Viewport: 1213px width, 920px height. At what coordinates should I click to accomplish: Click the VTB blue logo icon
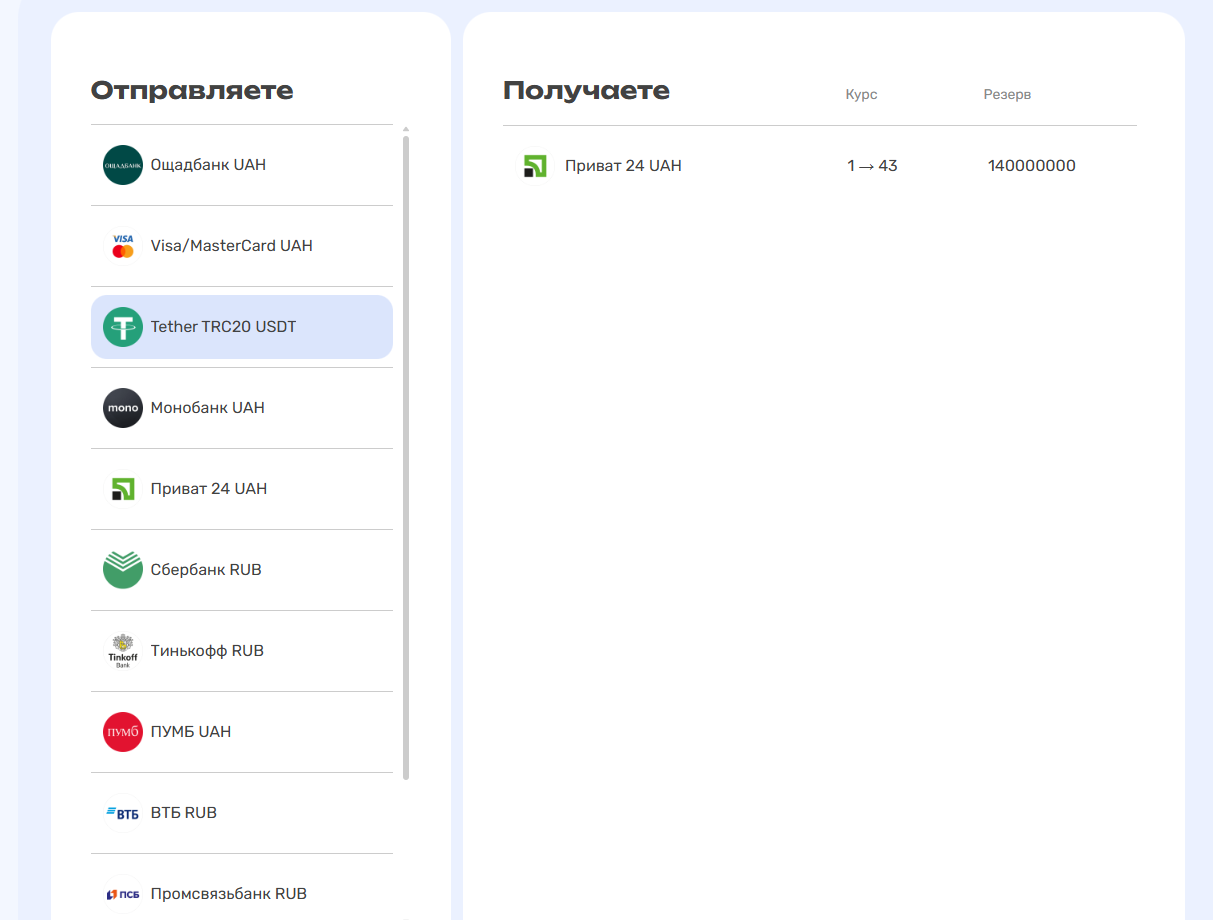(x=123, y=813)
